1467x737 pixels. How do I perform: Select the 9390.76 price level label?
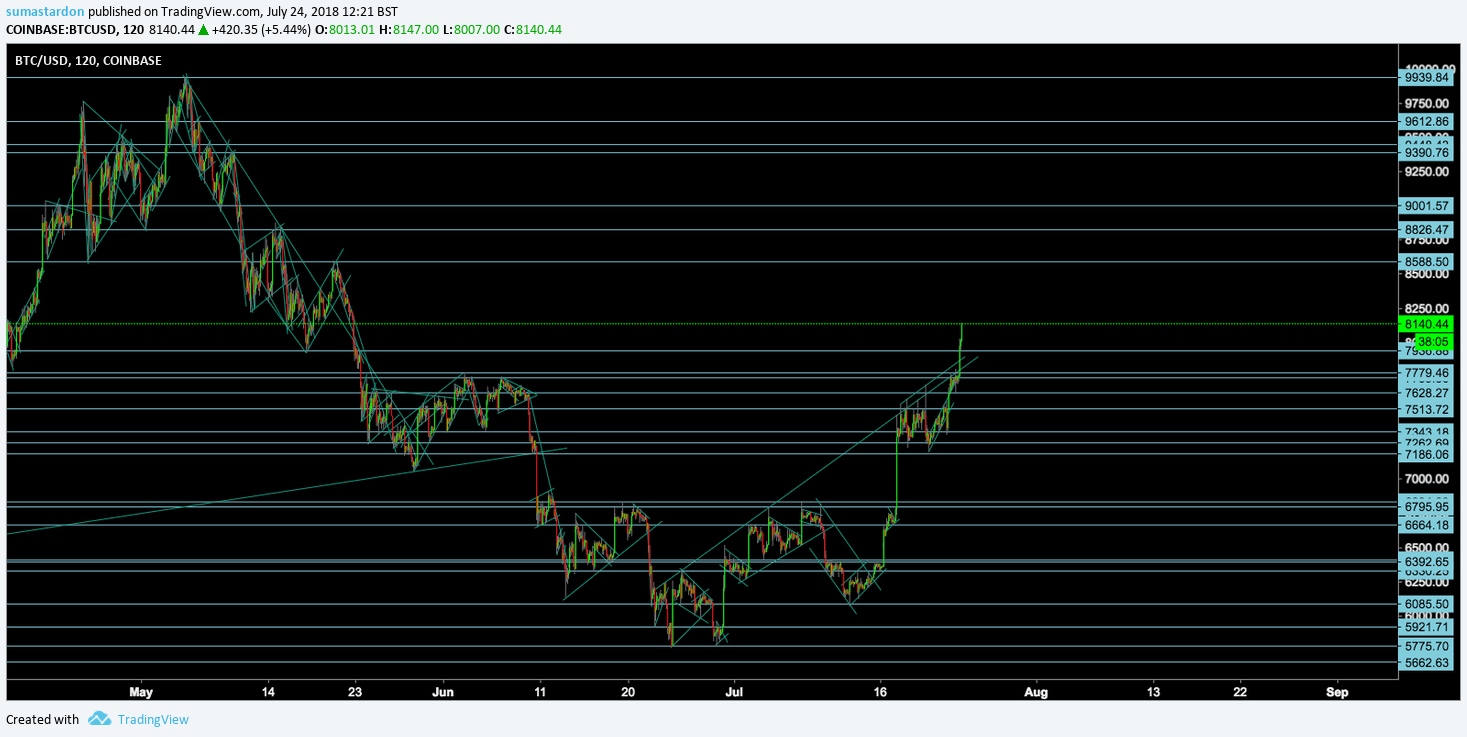(1427, 152)
